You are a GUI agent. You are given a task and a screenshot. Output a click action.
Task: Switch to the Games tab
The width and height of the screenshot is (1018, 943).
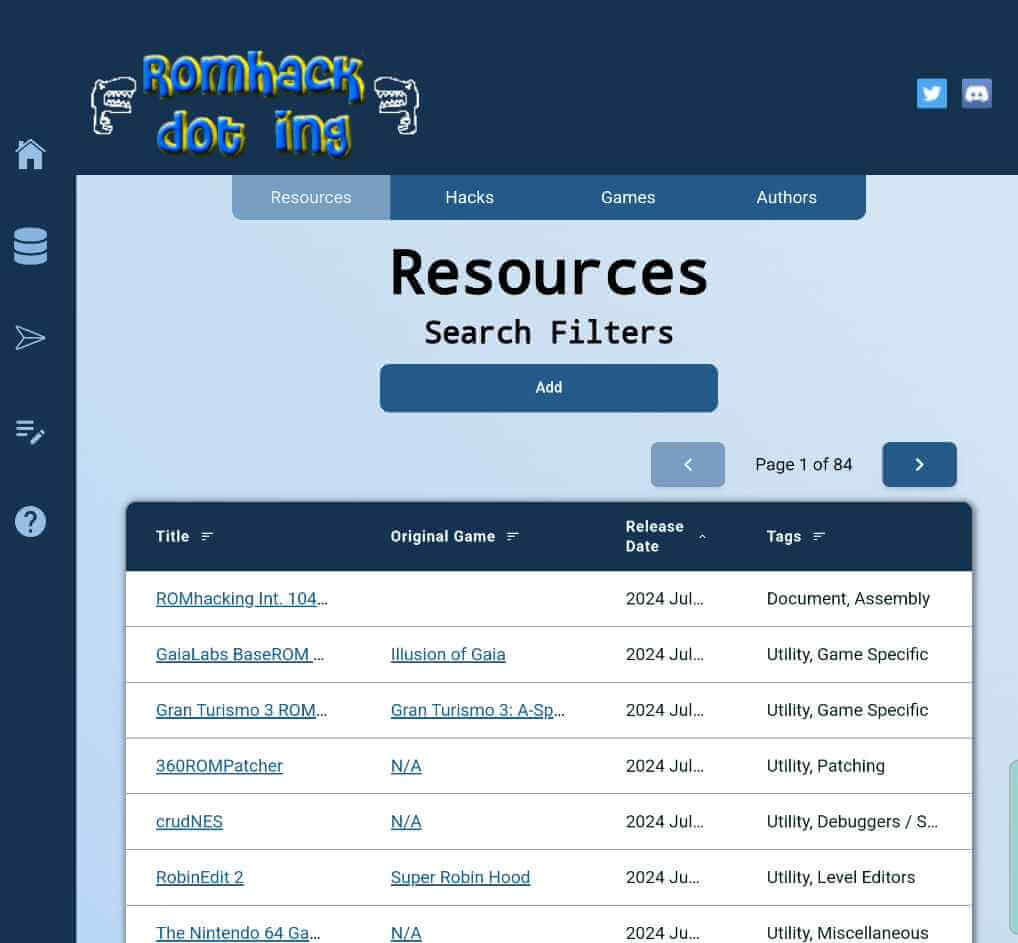[x=628, y=197]
